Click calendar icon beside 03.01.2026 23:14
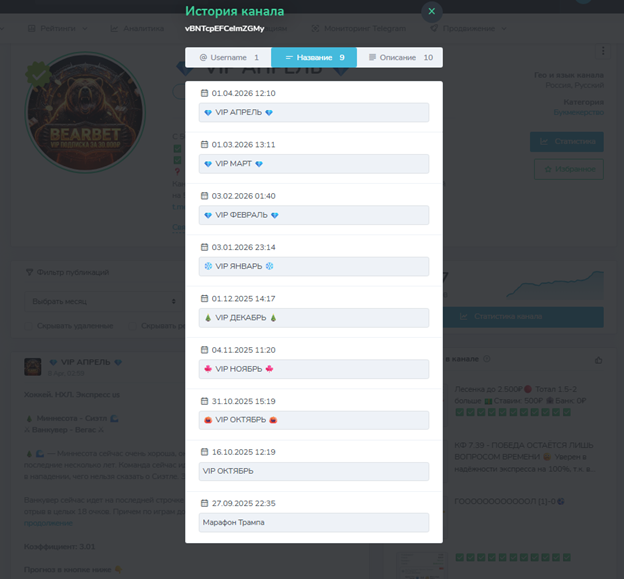Screen dimensions: 624x579 point(205,247)
